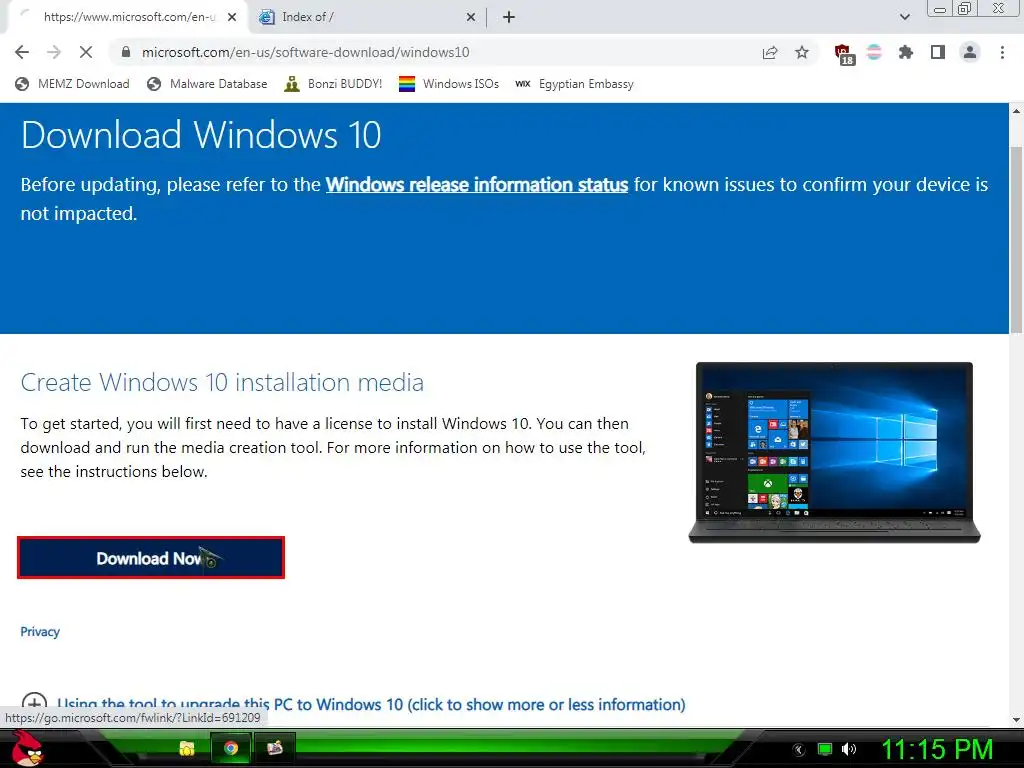Click the green monitor tray icon
Viewport: 1024px width, 768px height.
tap(825, 749)
